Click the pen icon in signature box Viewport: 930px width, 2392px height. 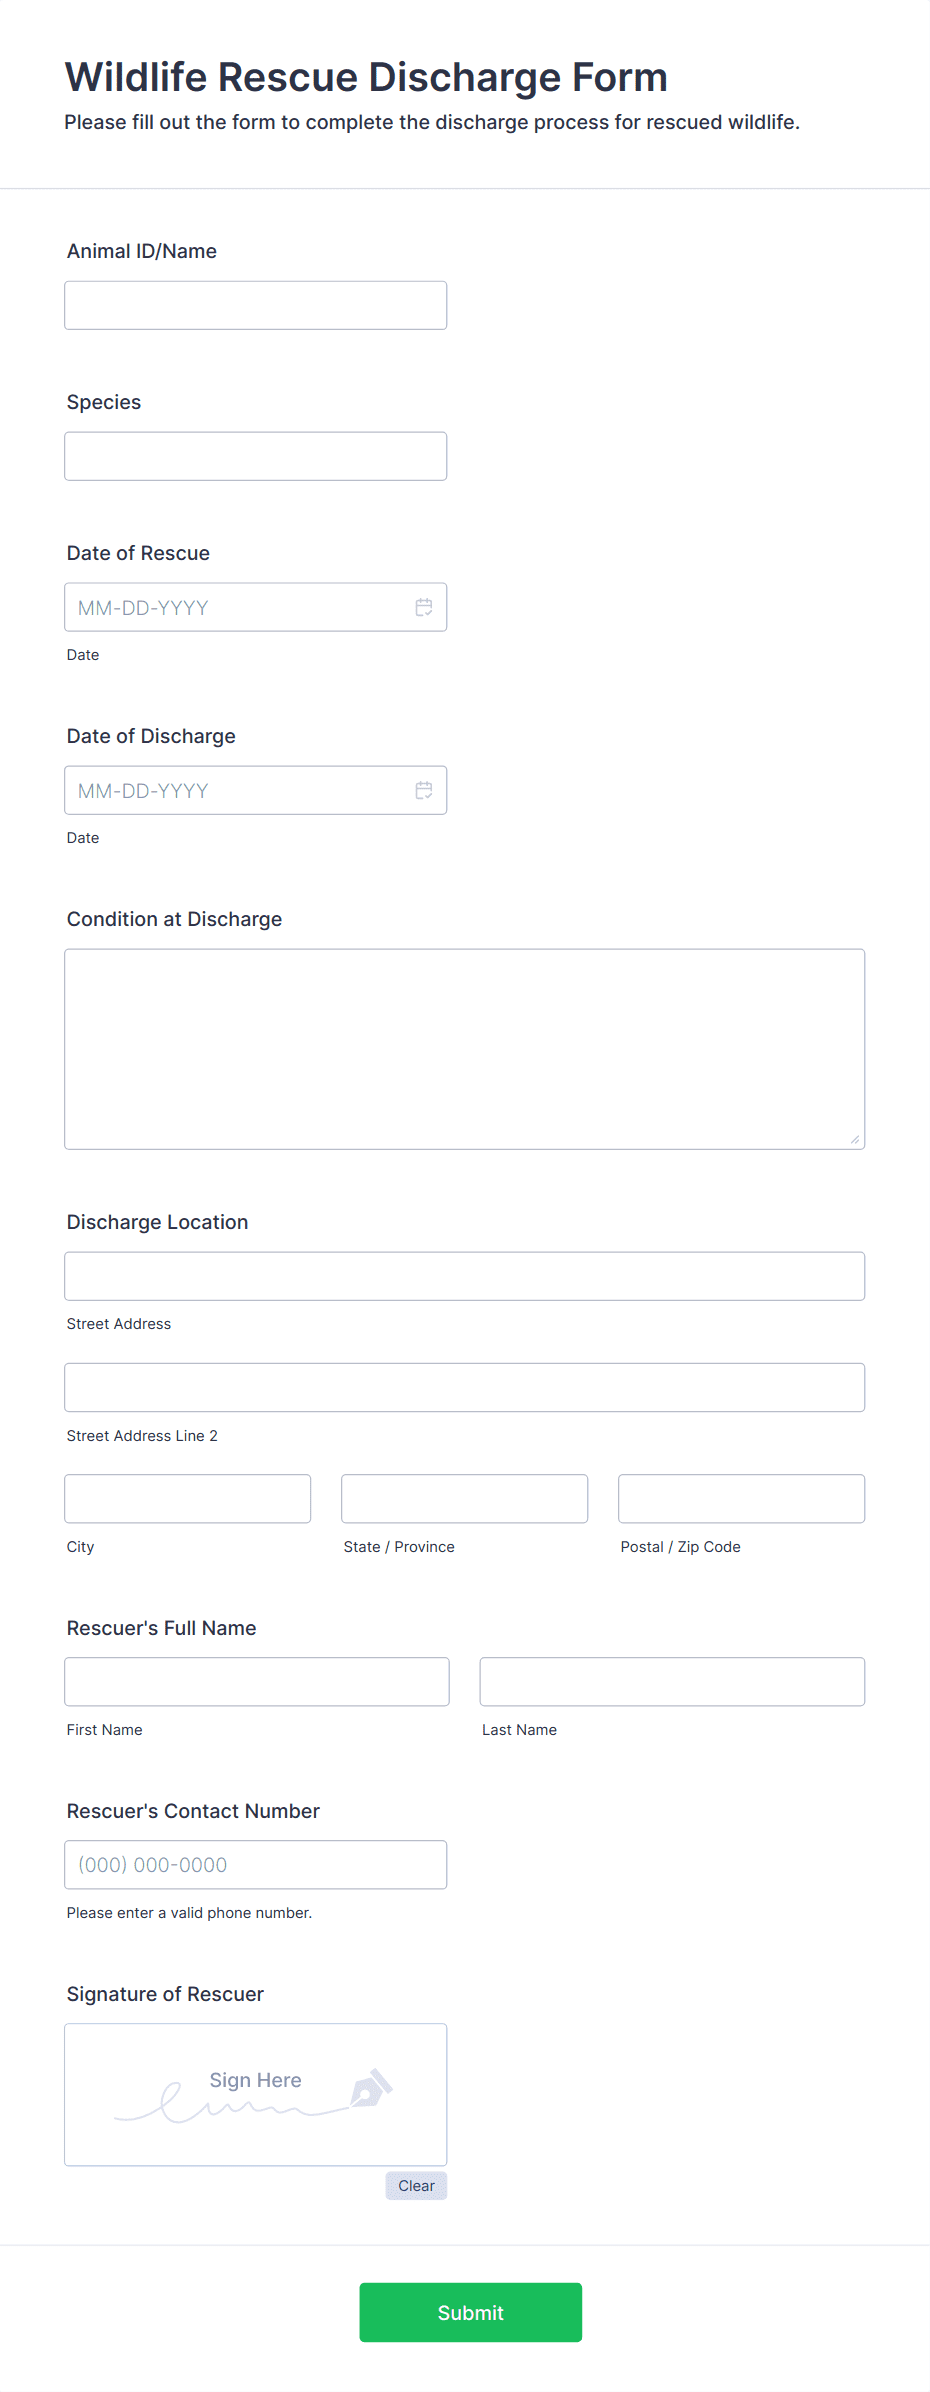(371, 2088)
